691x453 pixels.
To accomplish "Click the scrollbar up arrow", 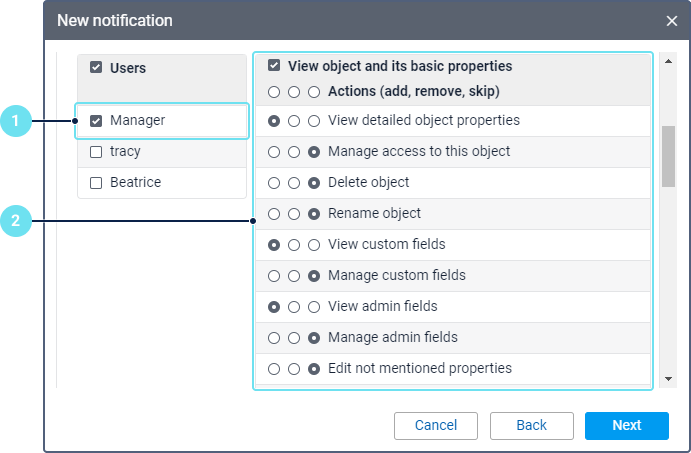I will click(668, 62).
